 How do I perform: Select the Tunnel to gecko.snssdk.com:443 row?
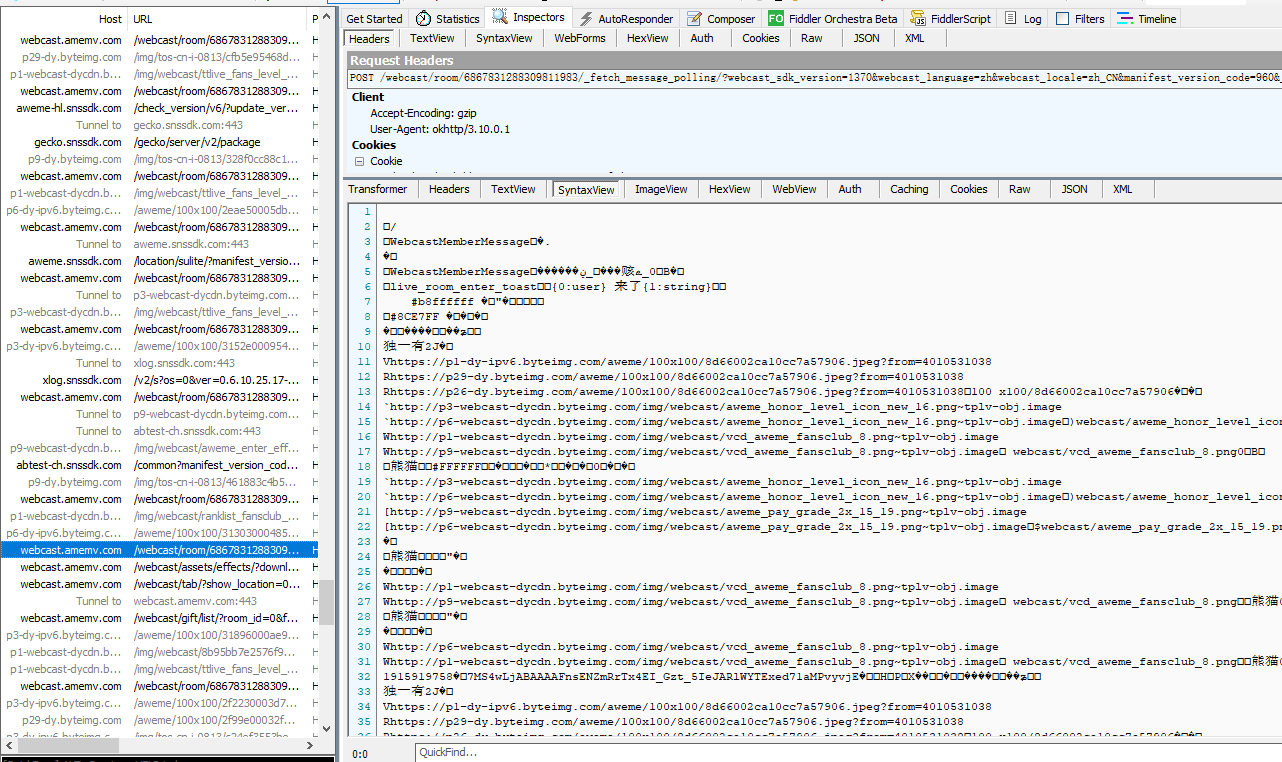[160, 125]
